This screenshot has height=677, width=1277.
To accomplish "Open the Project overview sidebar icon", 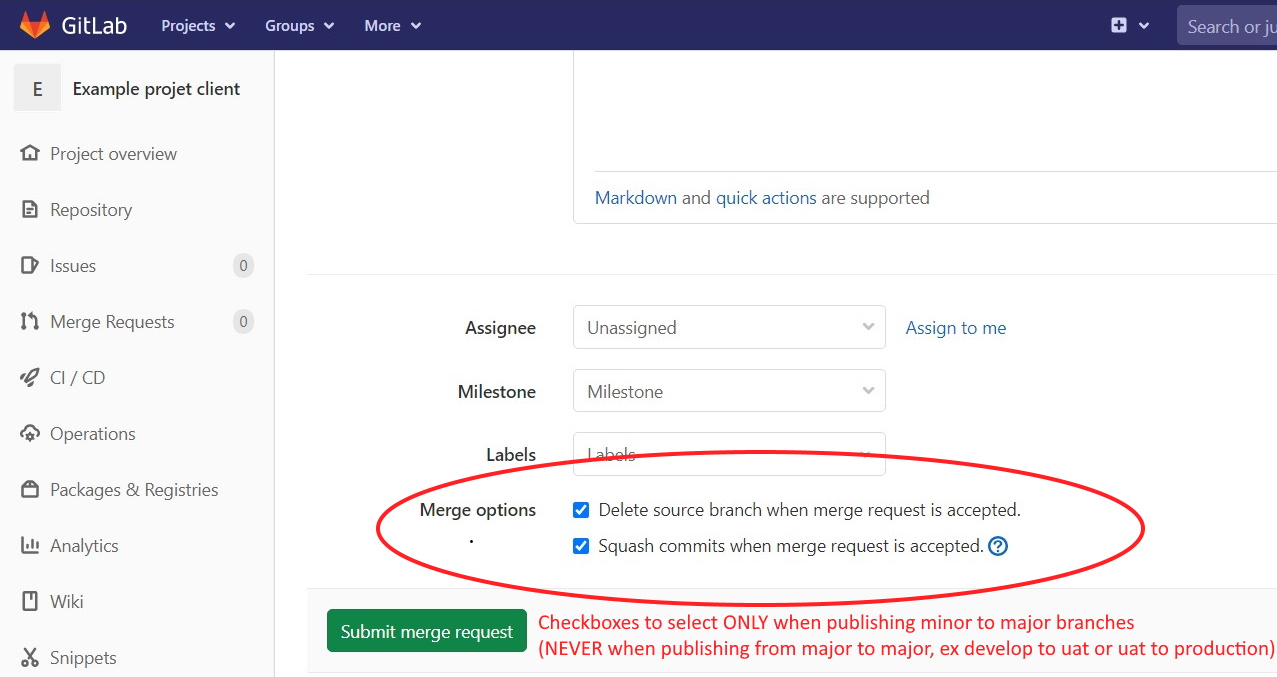I will click(x=30, y=153).
